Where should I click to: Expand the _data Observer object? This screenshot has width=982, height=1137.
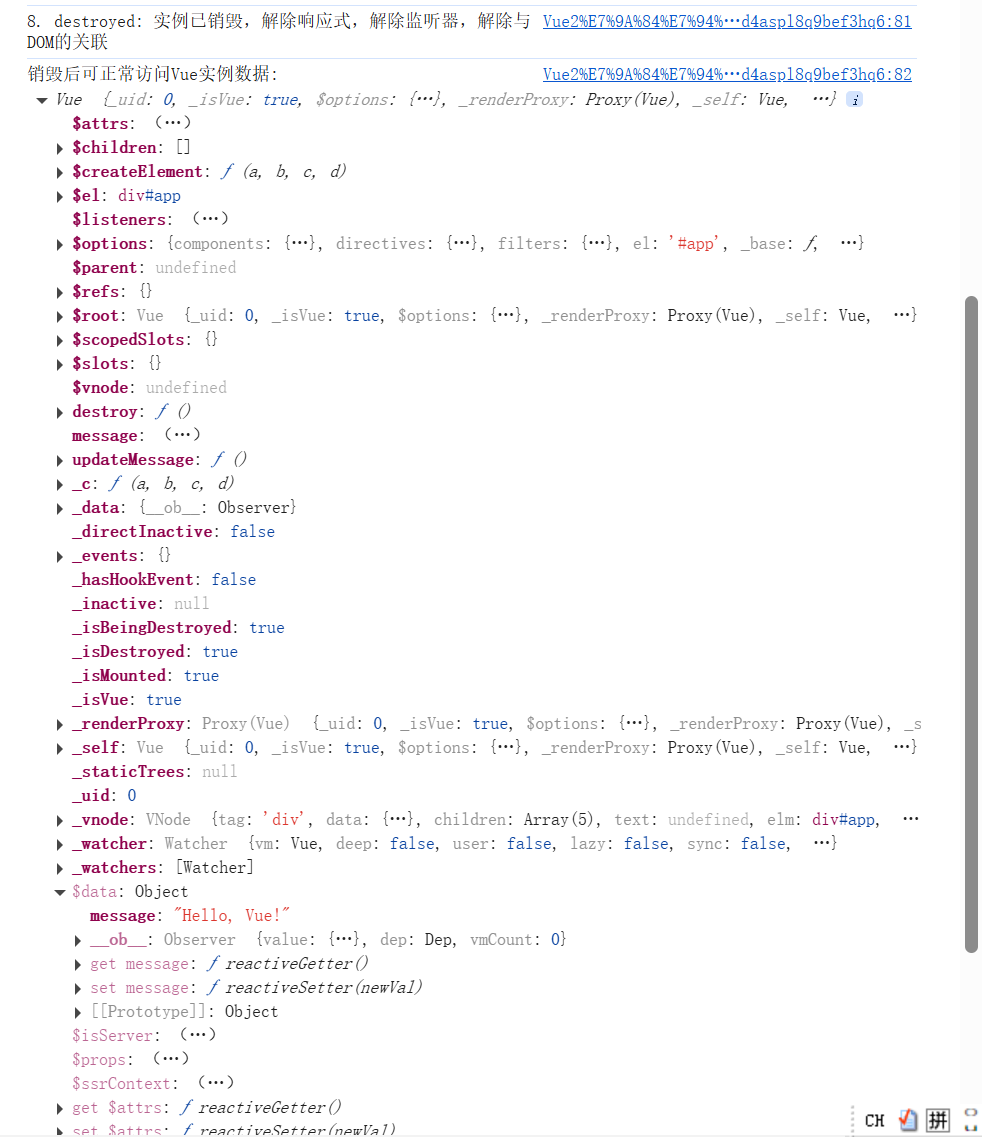(59, 508)
